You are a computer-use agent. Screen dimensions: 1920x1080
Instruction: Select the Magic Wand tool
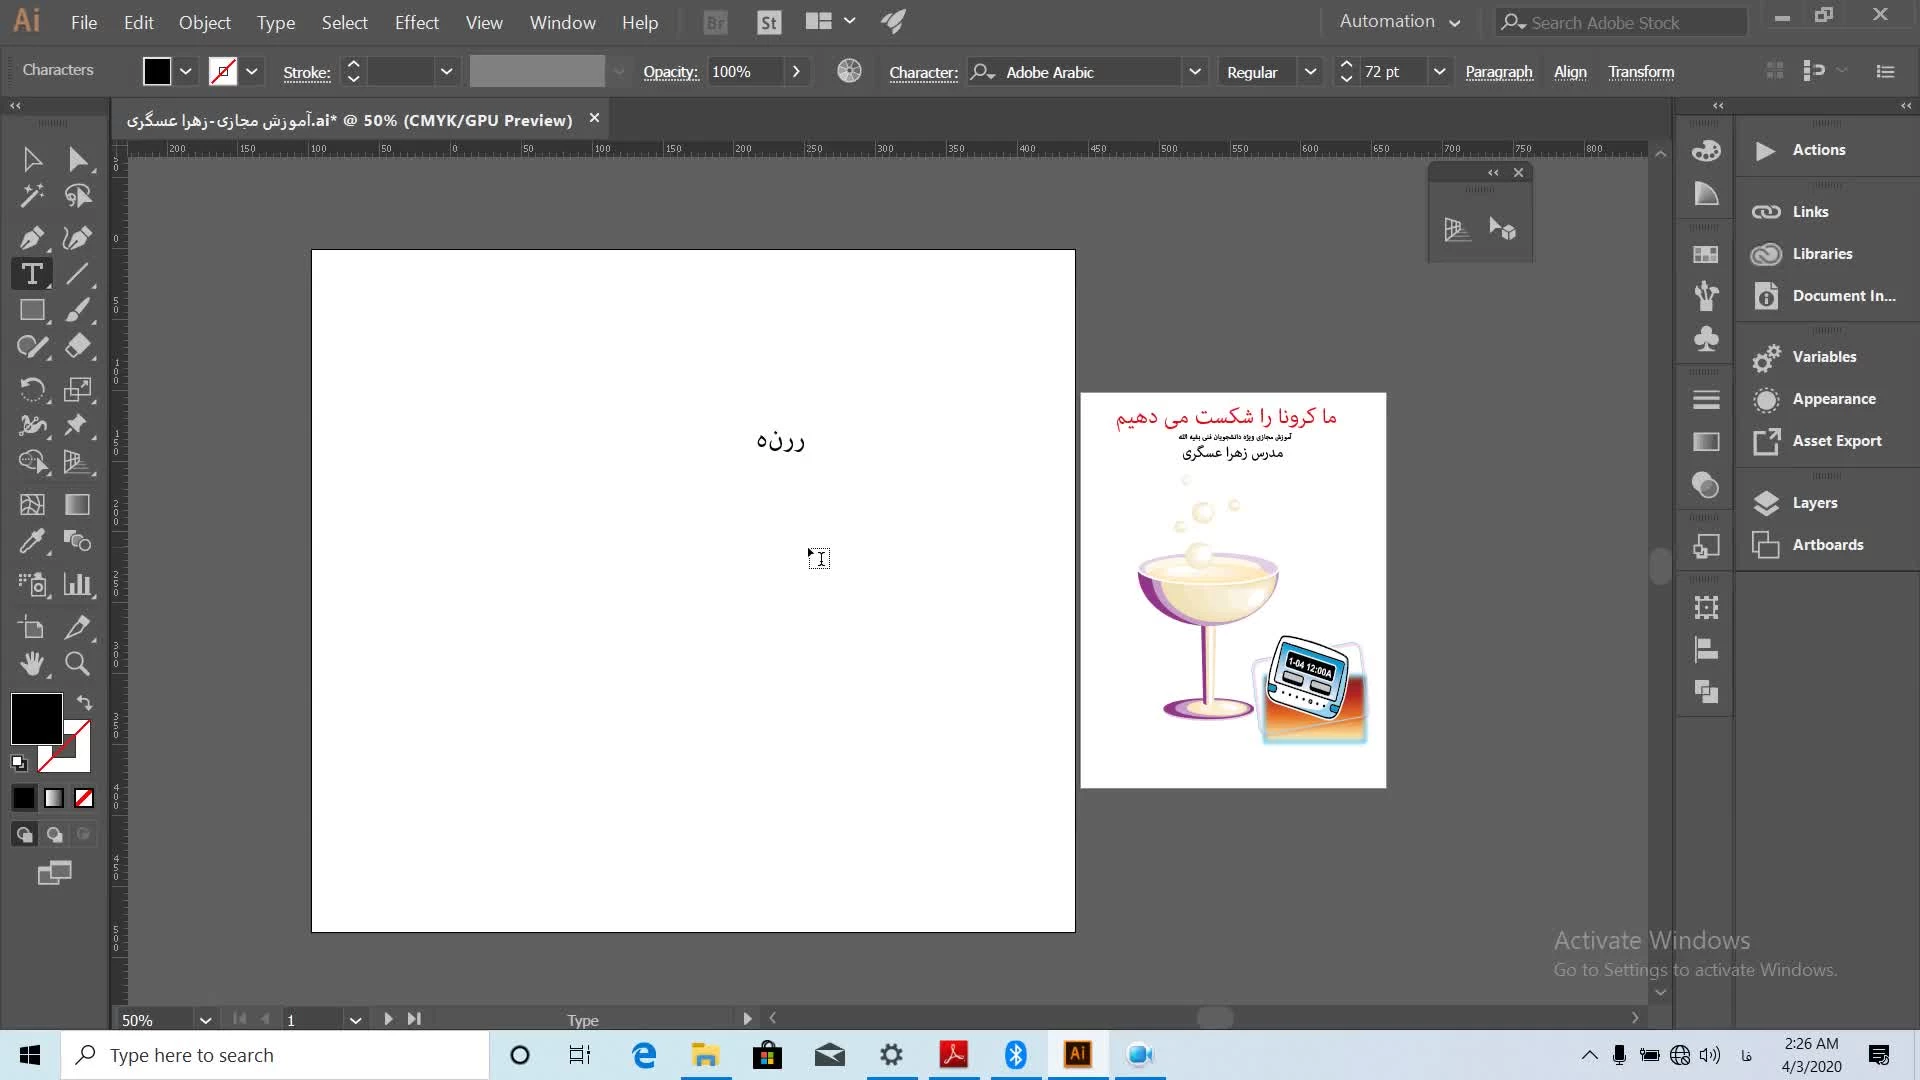click(31, 196)
